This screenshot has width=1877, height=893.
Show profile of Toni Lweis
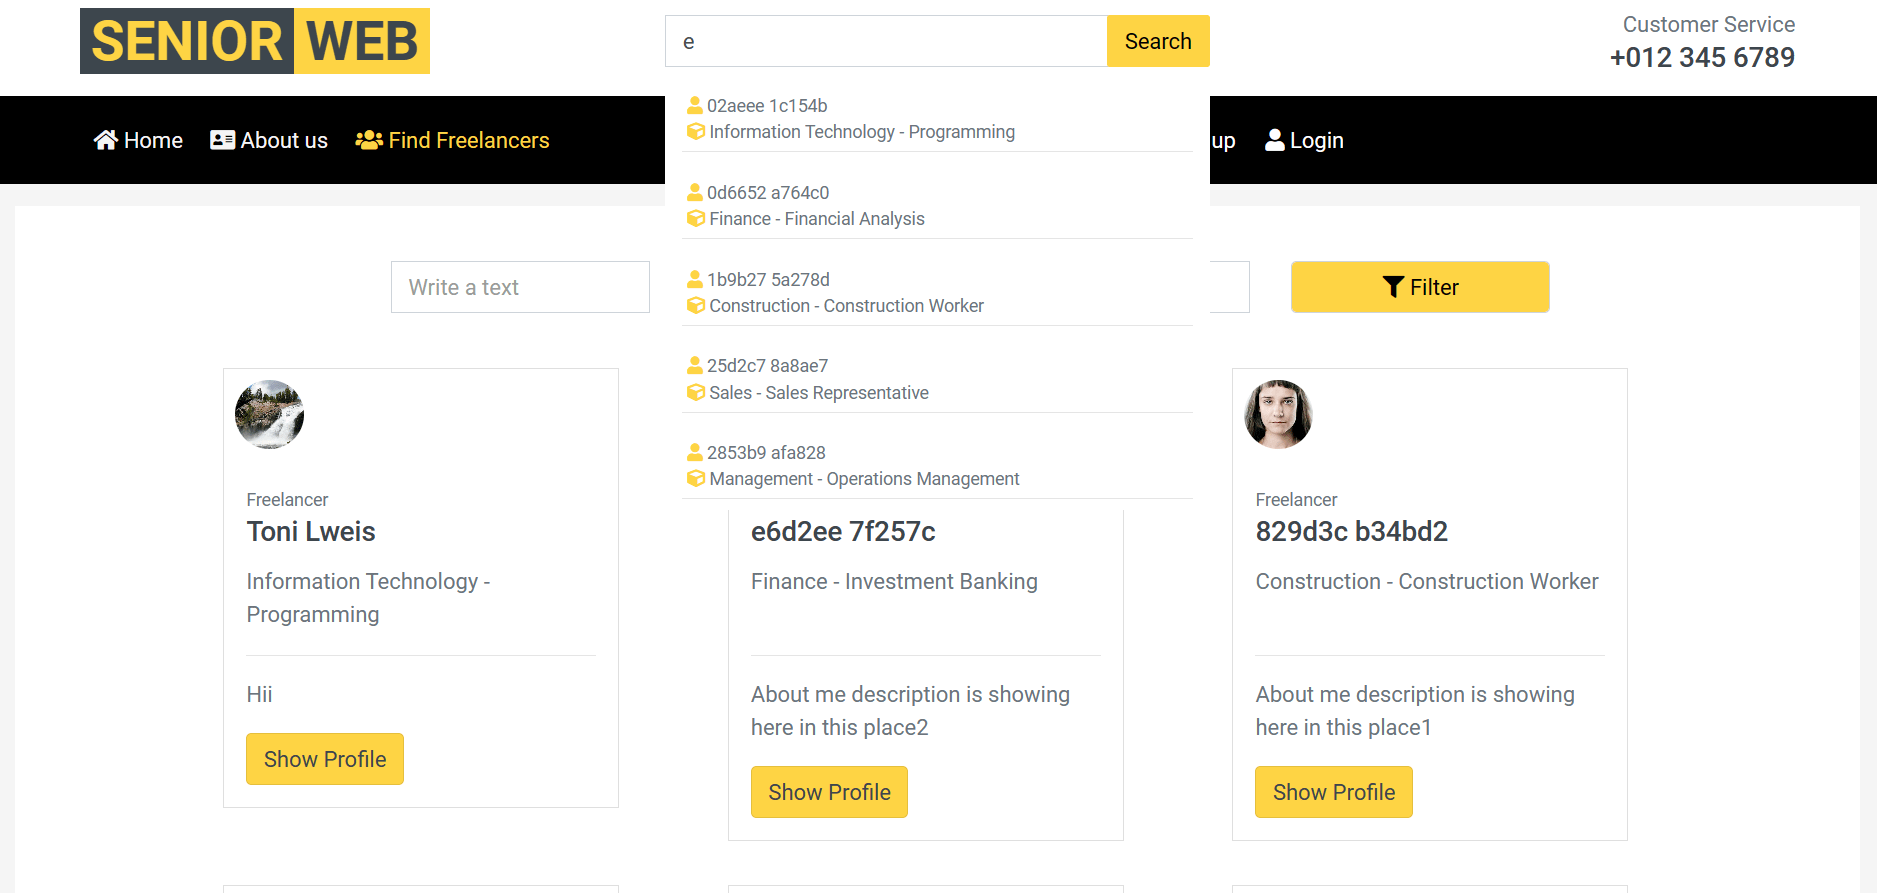click(x=325, y=759)
